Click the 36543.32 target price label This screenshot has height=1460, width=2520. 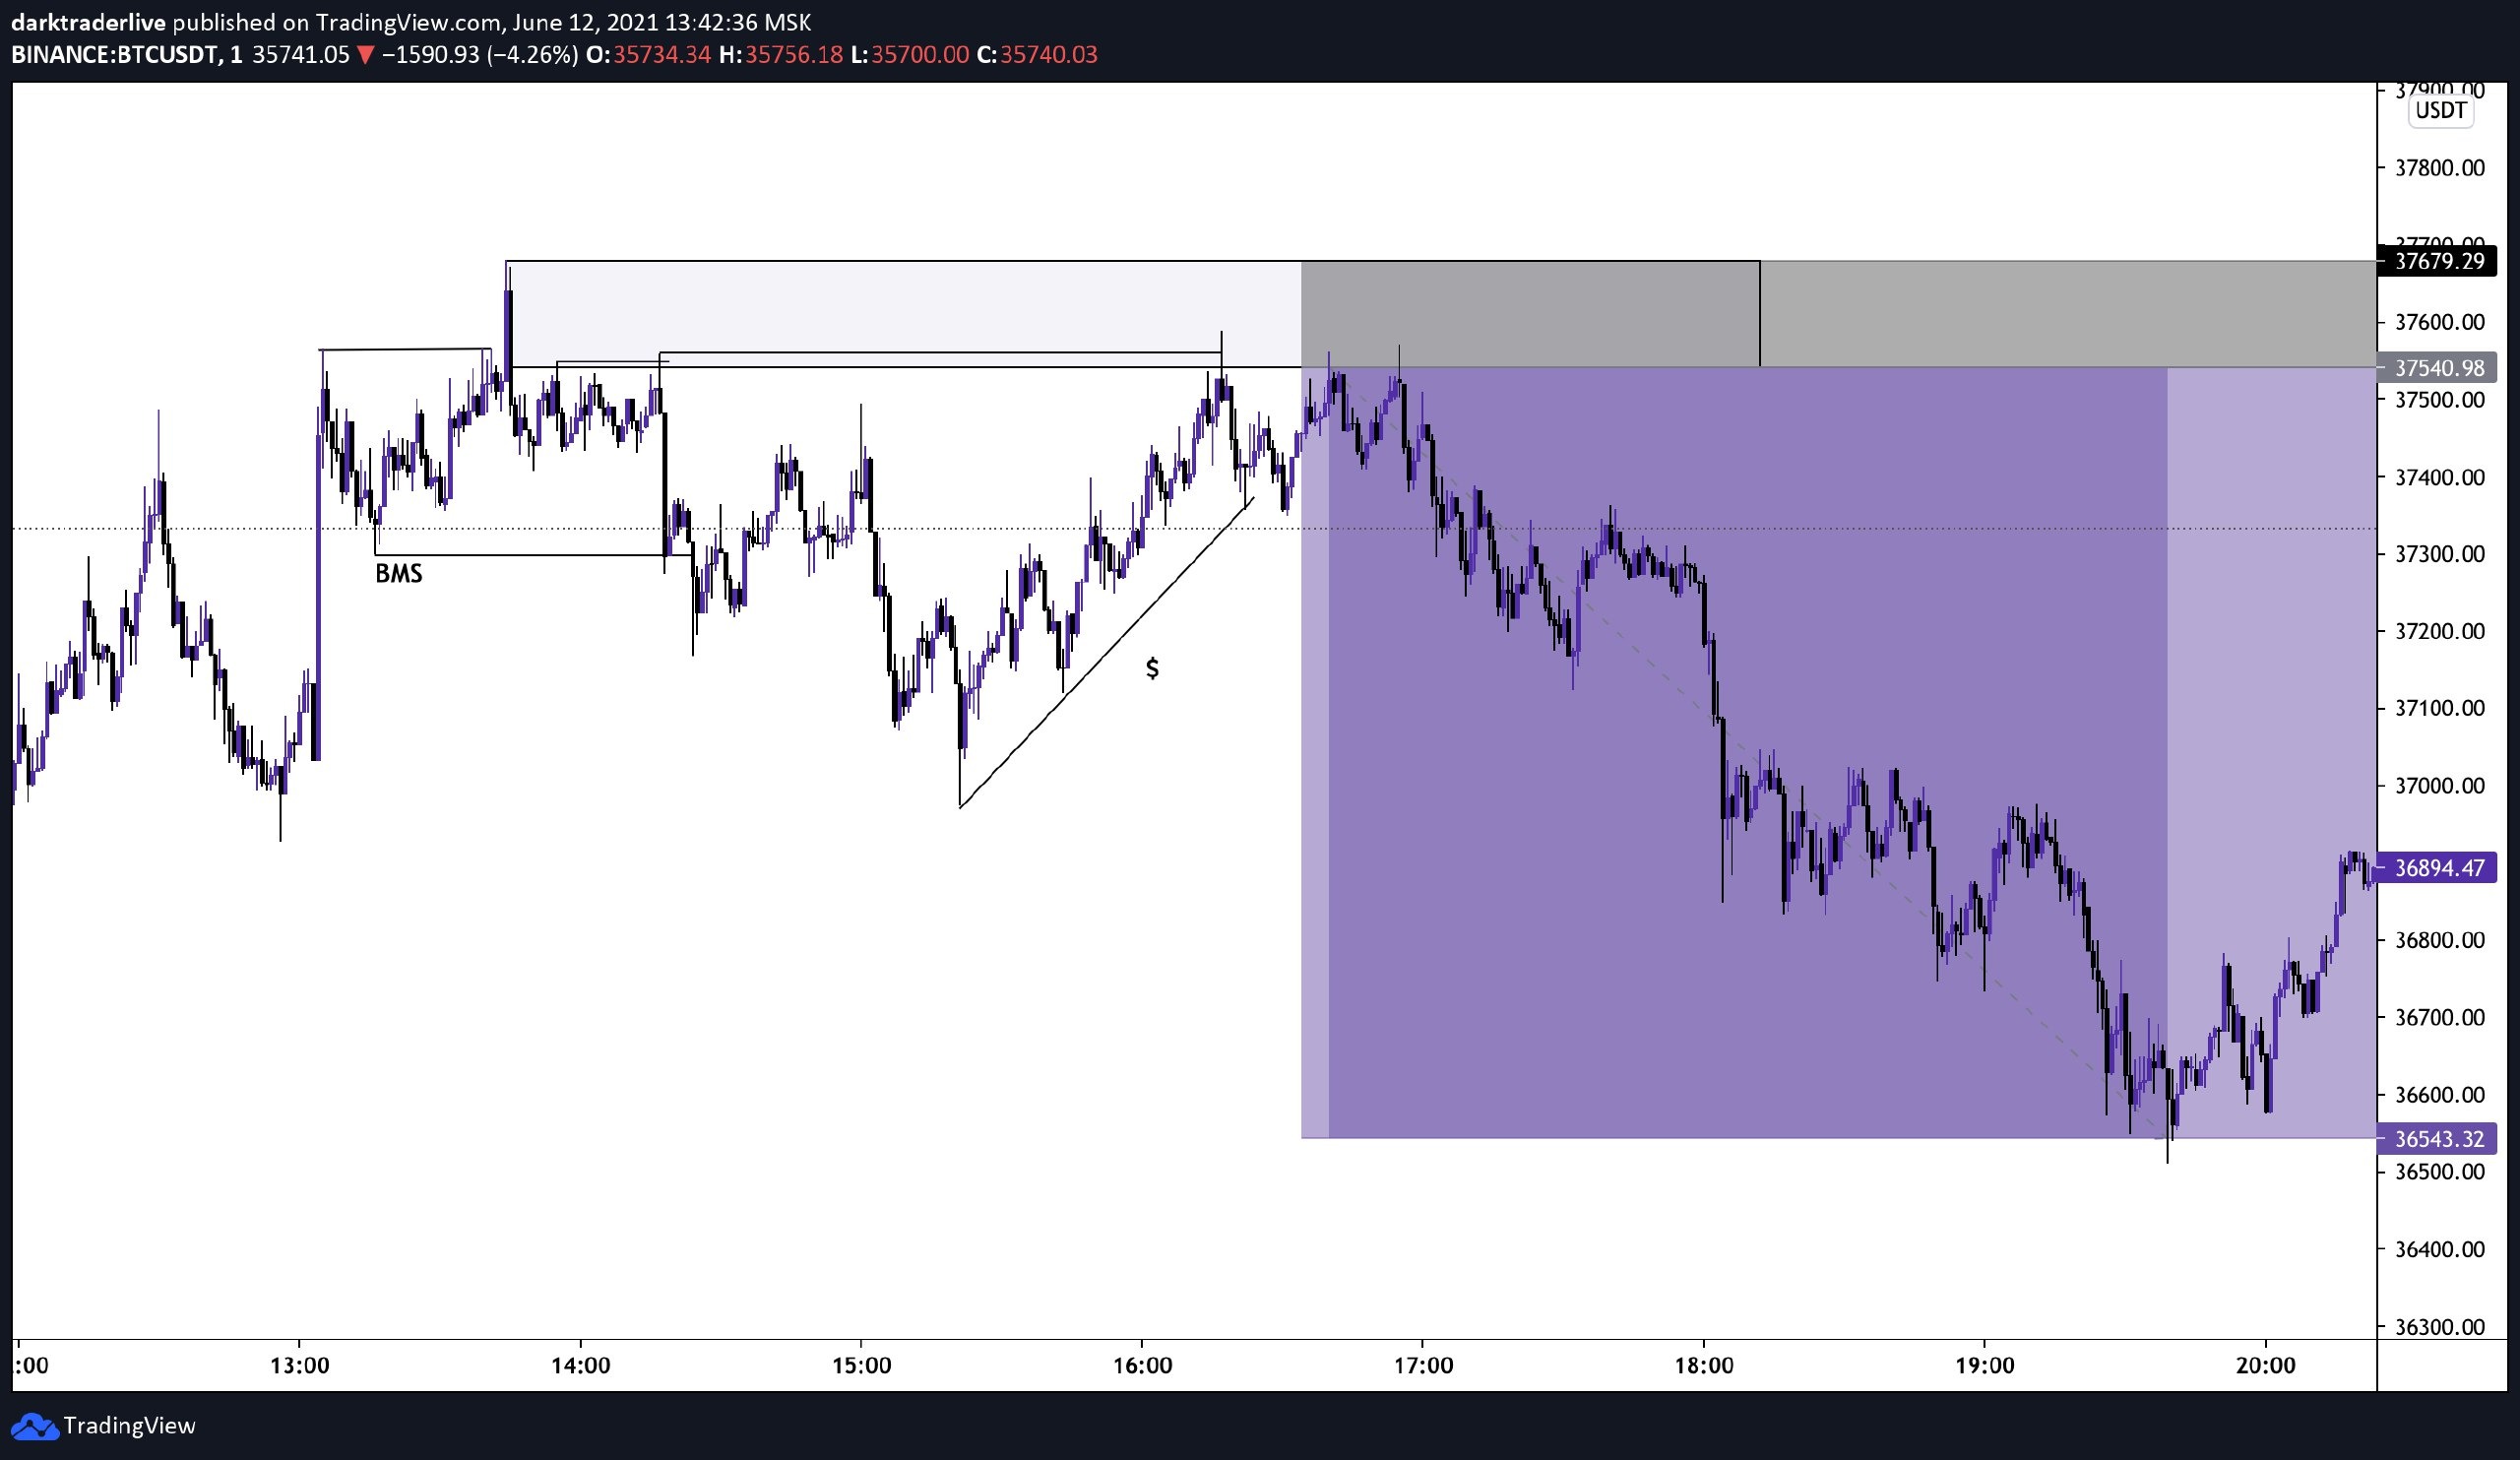pos(2439,1139)
